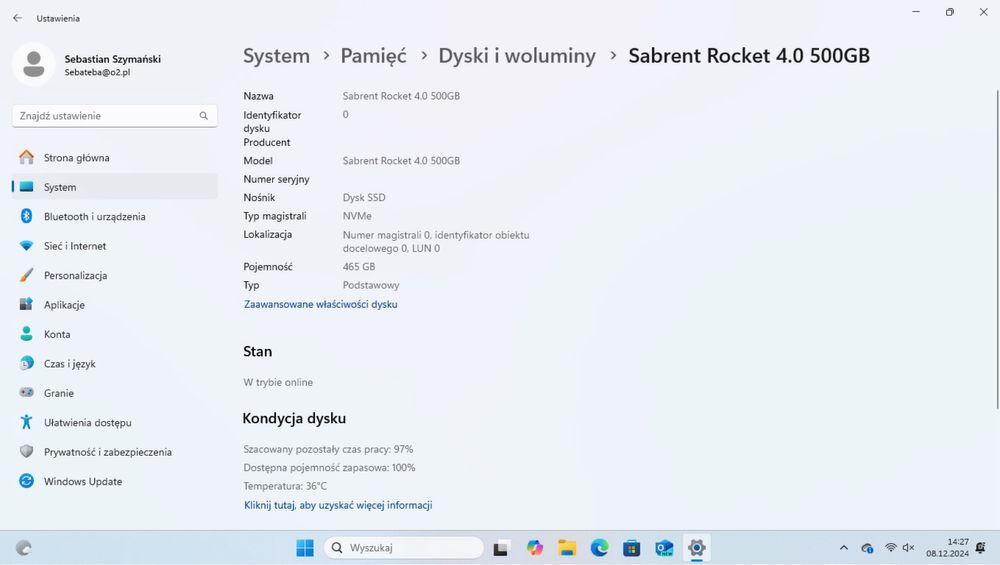Open the Ułatwienia dostępu label
This screenshot has width=1000, height=565.
tap(87, 422)
